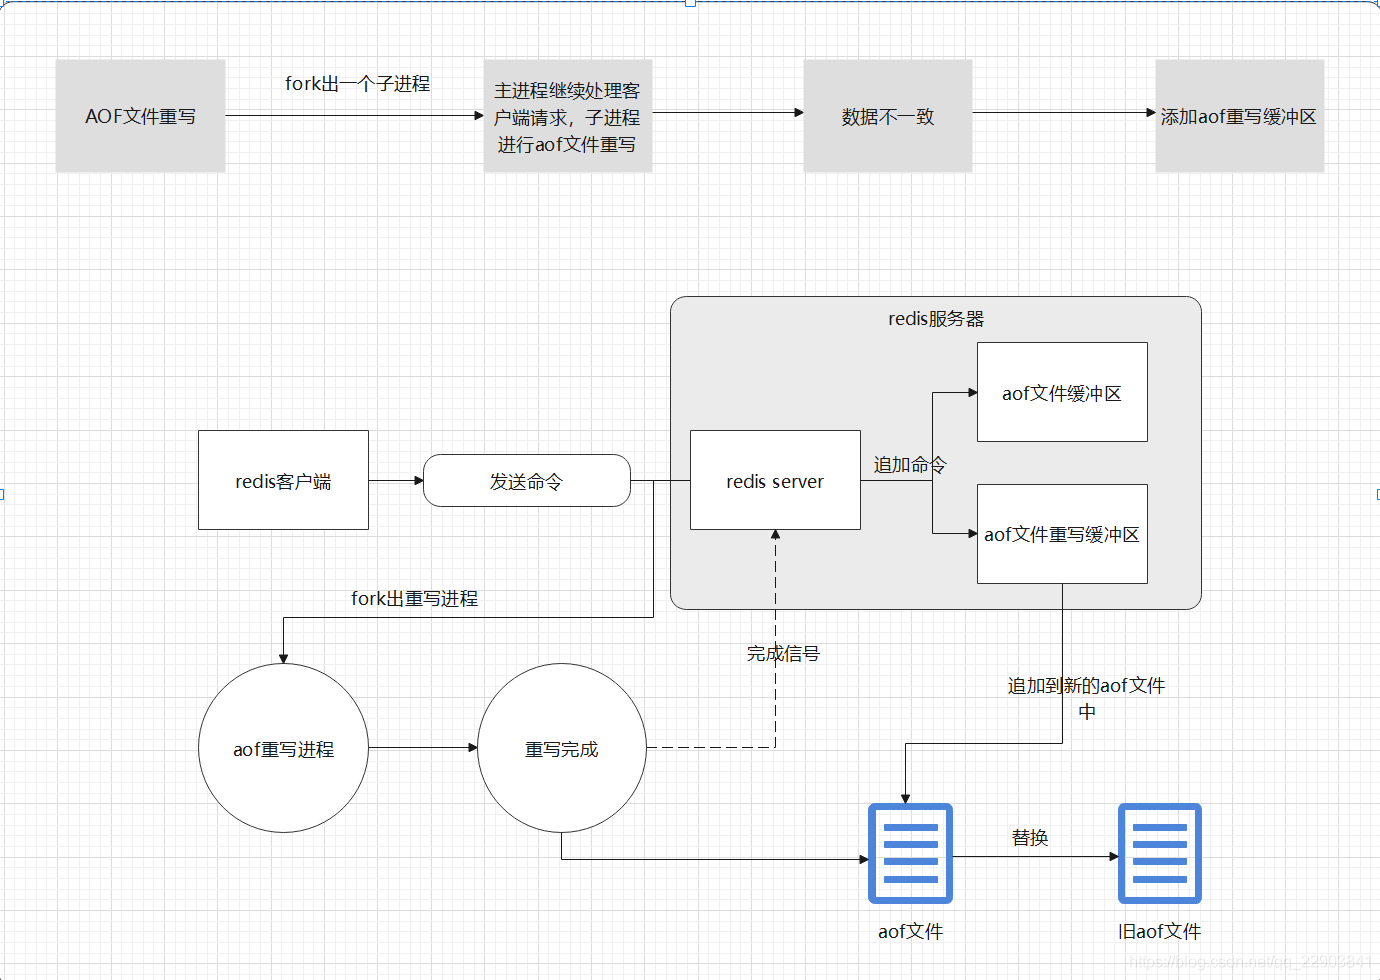The height and width of the screenshot is (980, 1380).
Task: Click the 替换 arrow label
Action: click(x=1030, y=838)
